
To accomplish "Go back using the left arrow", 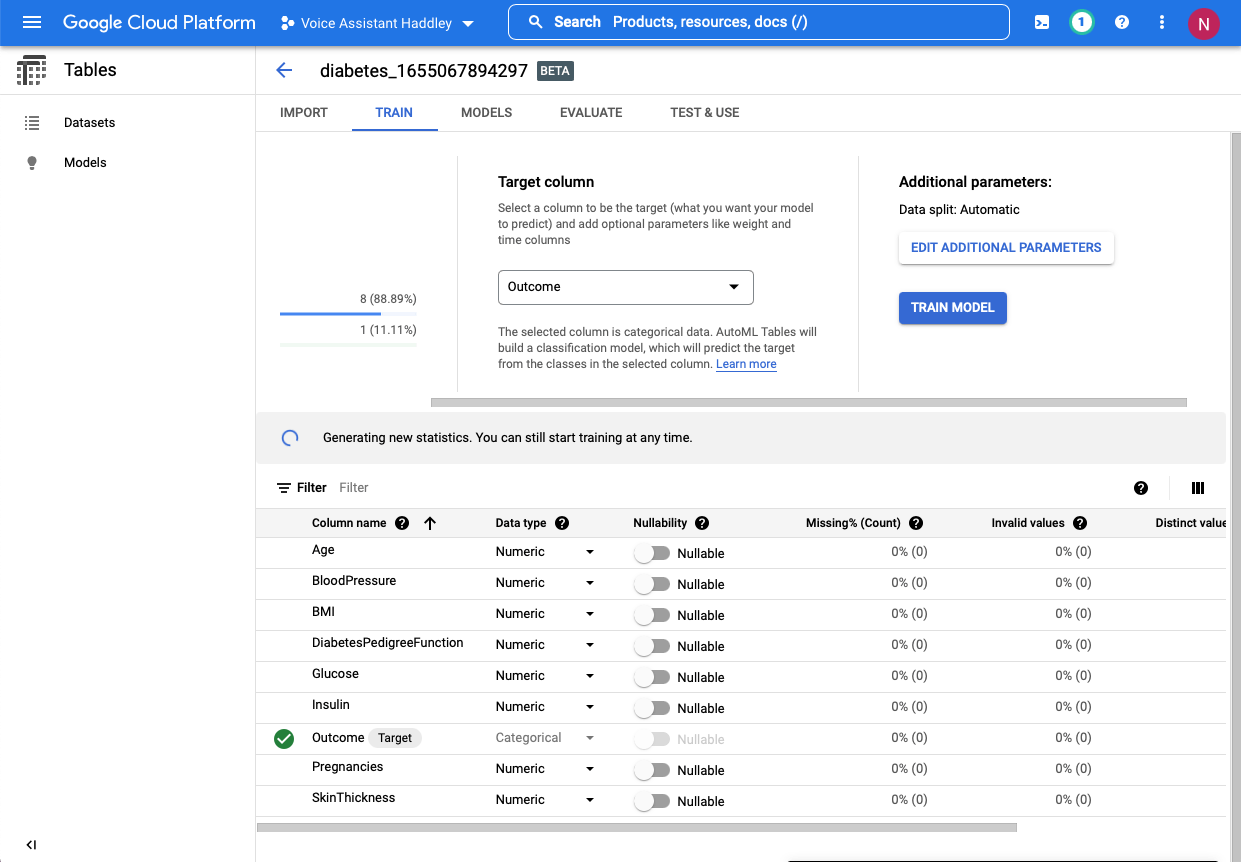I will [x=284, y=70].
